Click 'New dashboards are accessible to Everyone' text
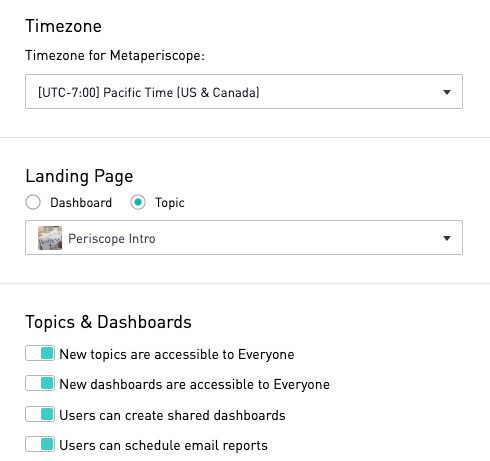 (194, 384)
